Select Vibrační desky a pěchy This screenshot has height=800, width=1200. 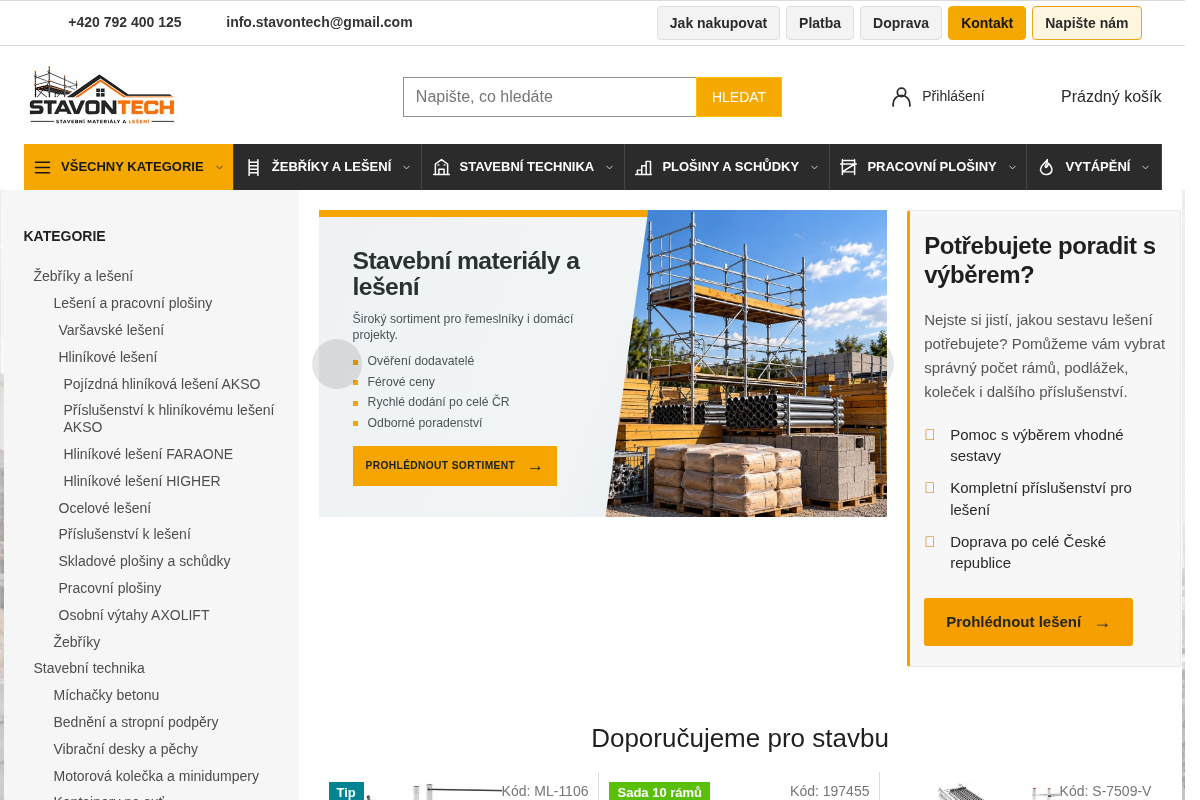[126, 749]
